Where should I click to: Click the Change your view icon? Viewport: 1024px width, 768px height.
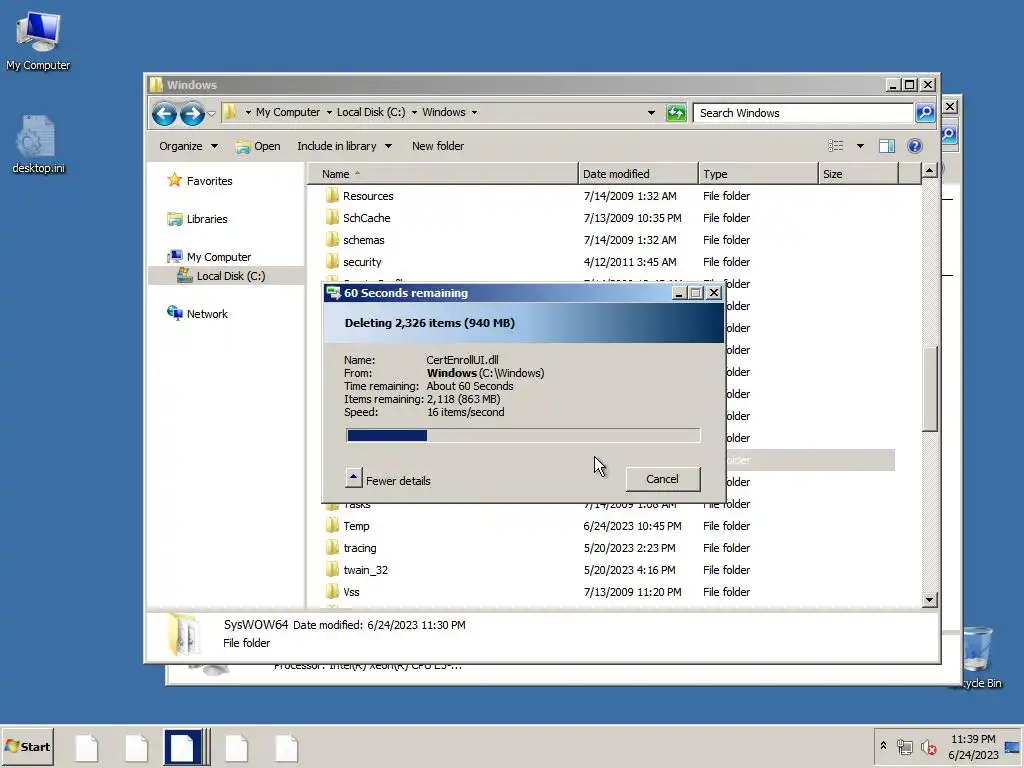835,146
